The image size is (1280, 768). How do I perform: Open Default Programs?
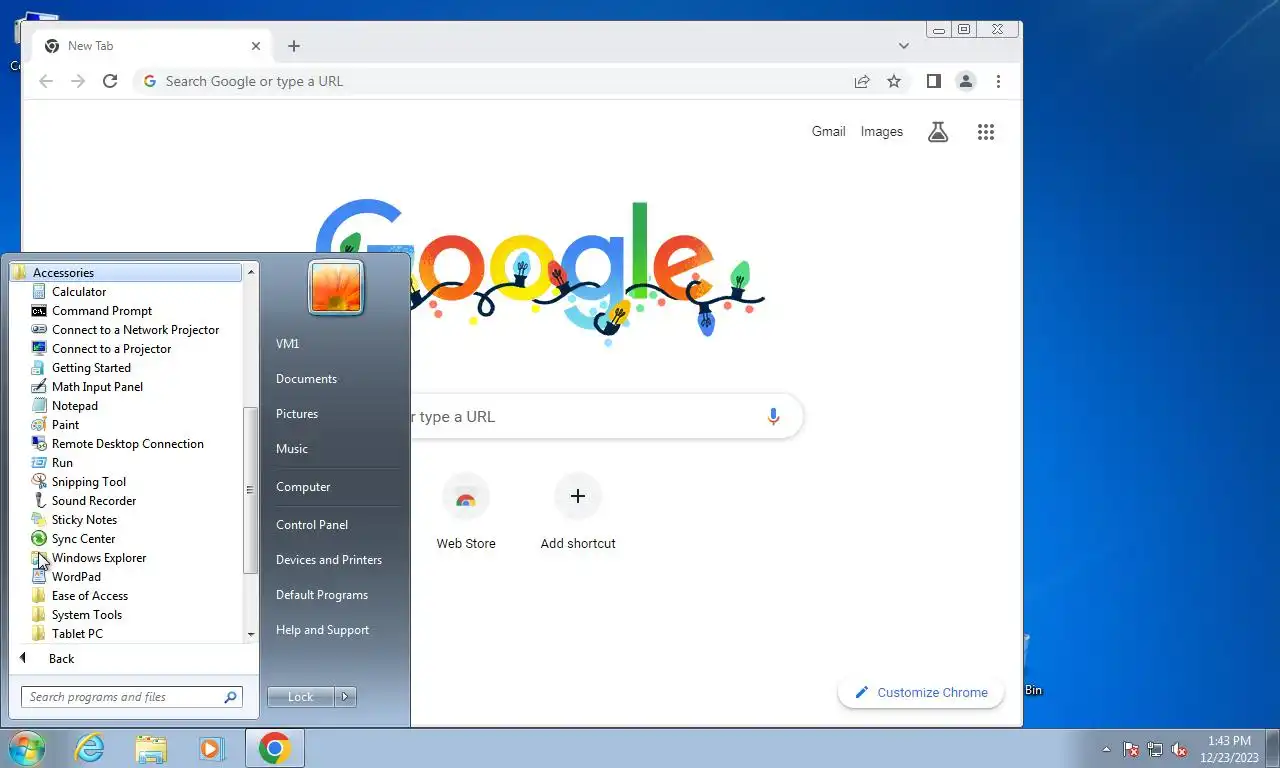click(x=322, y=595)
